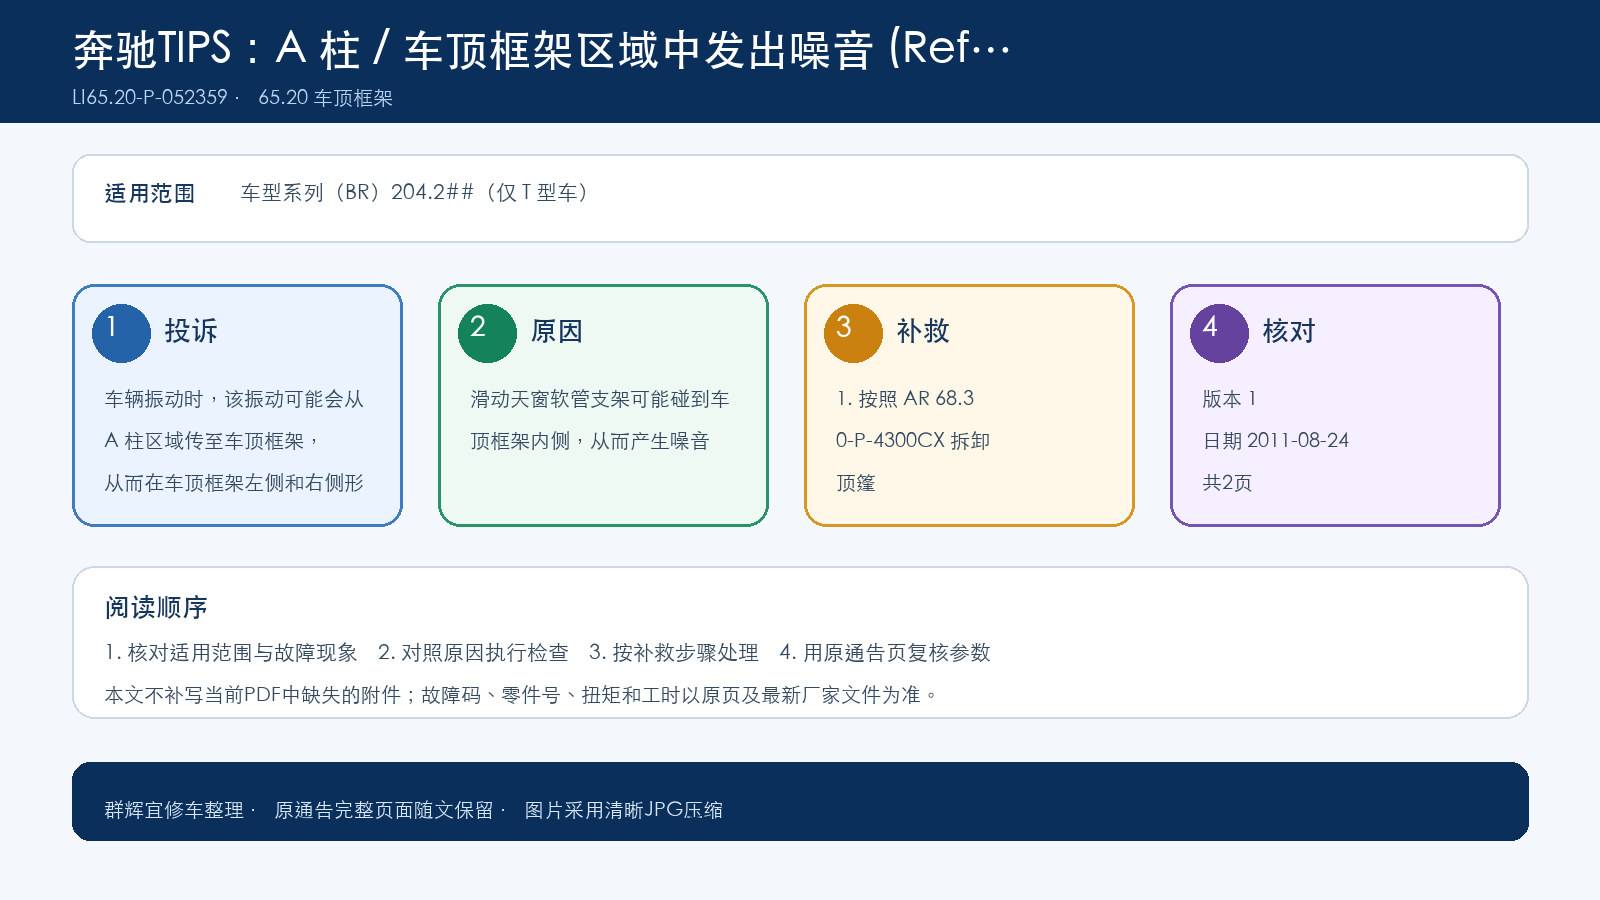Click line 车辆振动时，该振动可能会从

point(234,399)
